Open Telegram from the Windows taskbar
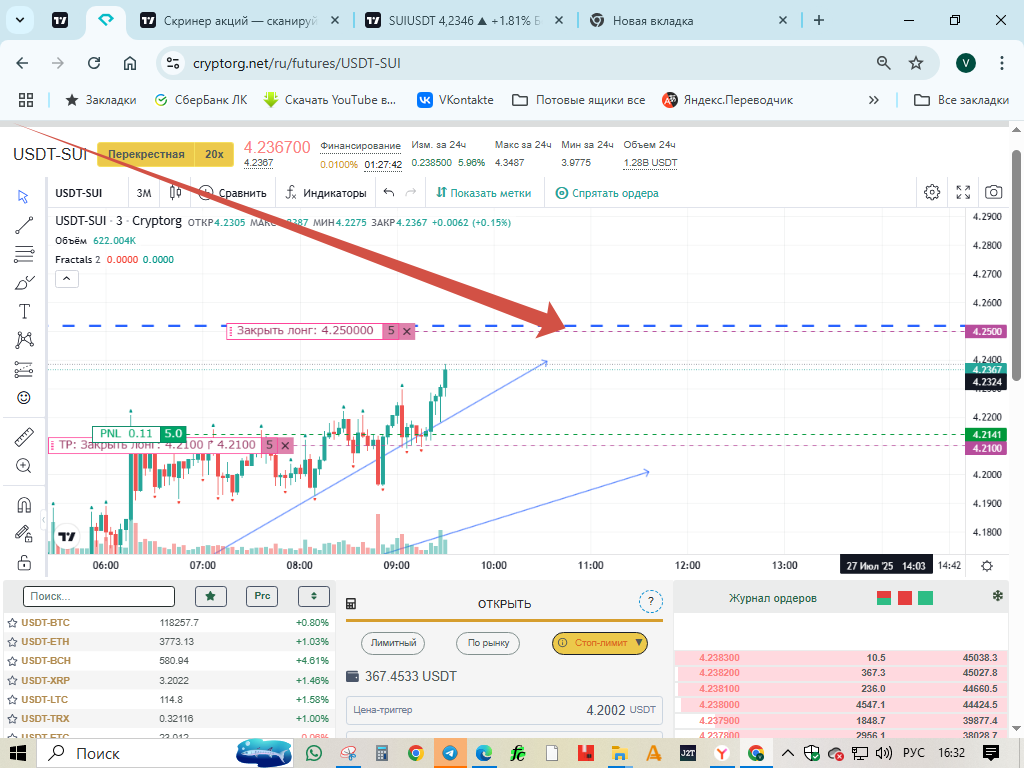Image resolution: width=1024 pixels, height=768 pixels. click(450, 753)
